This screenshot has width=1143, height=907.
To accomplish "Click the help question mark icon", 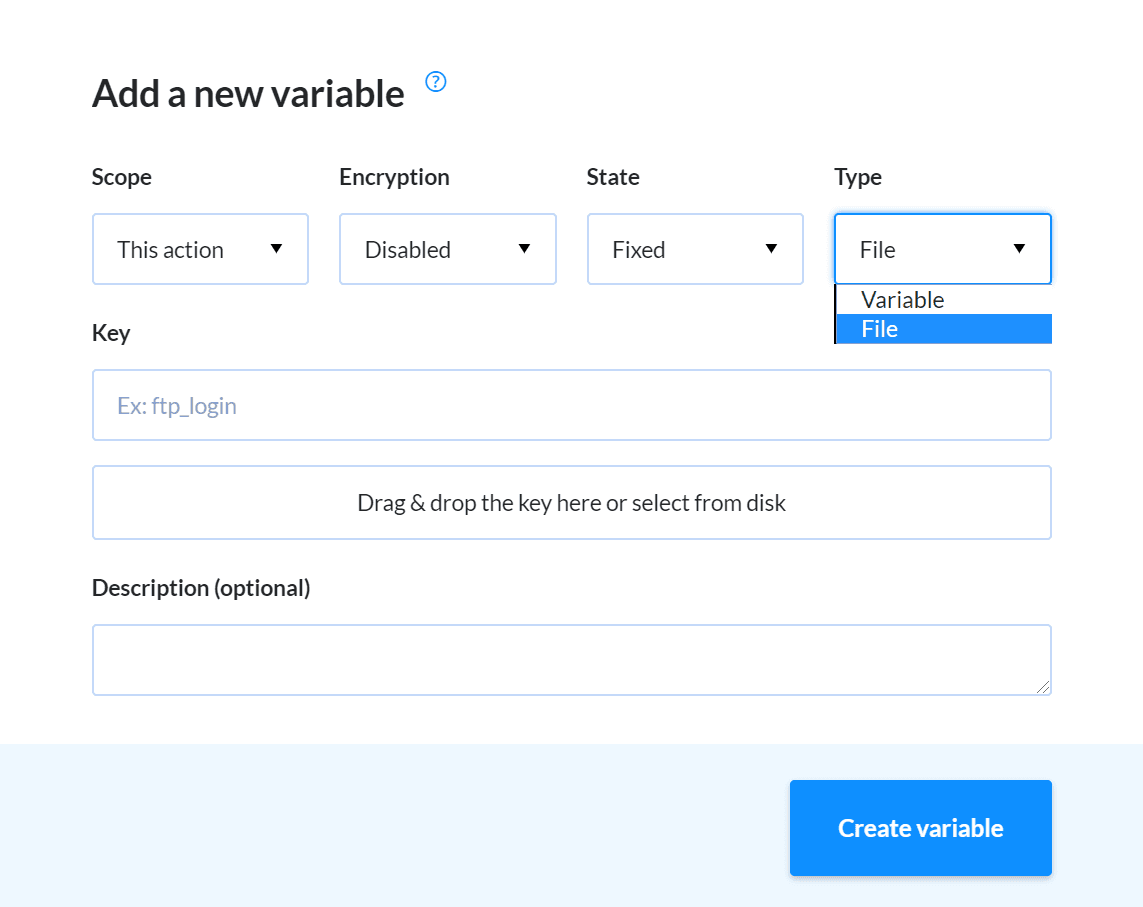I will click(x=436, y=82).
